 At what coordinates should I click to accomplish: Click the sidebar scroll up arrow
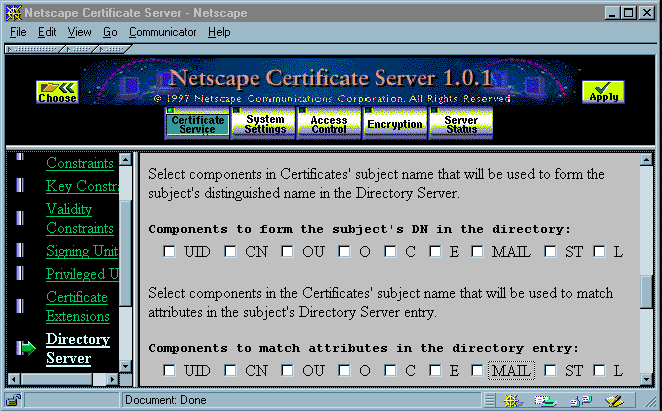[125, 159]
